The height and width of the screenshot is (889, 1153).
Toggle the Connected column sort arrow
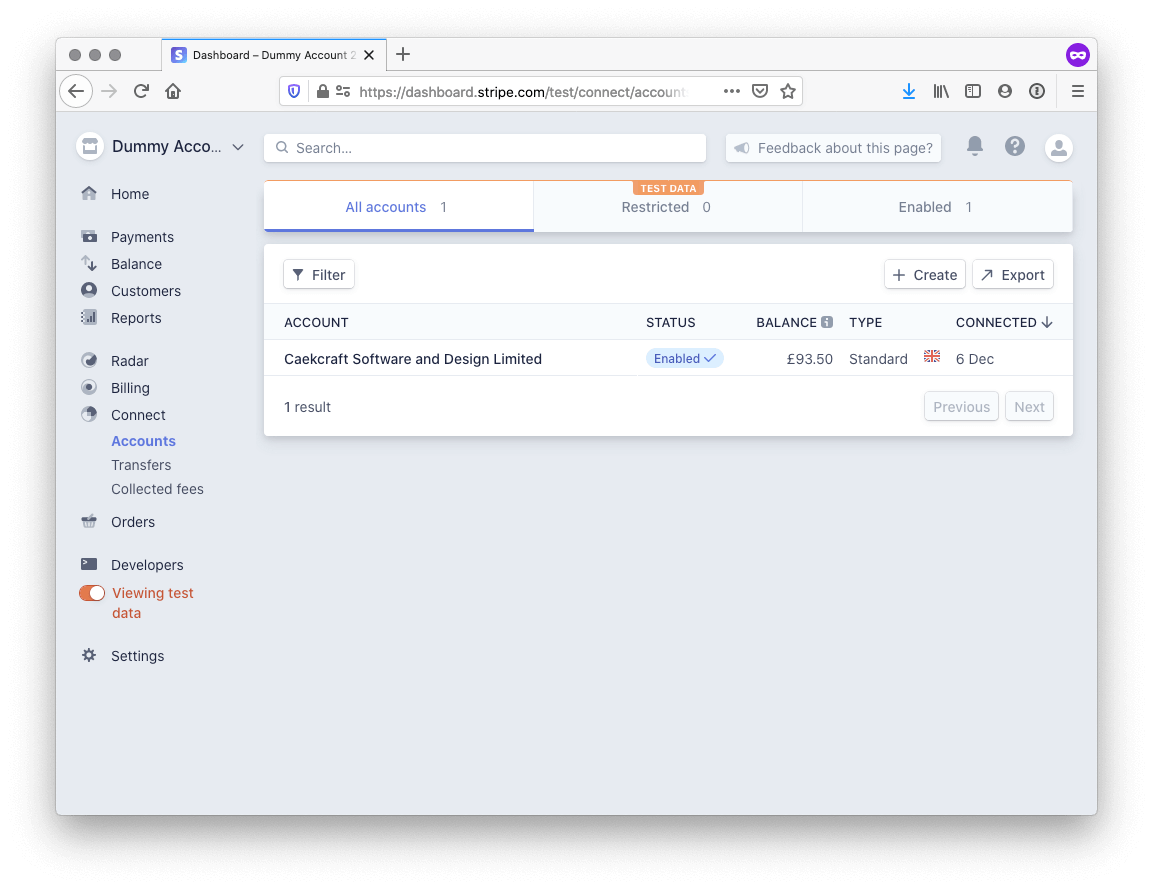pyautogui.click(x=1047, y=322)
